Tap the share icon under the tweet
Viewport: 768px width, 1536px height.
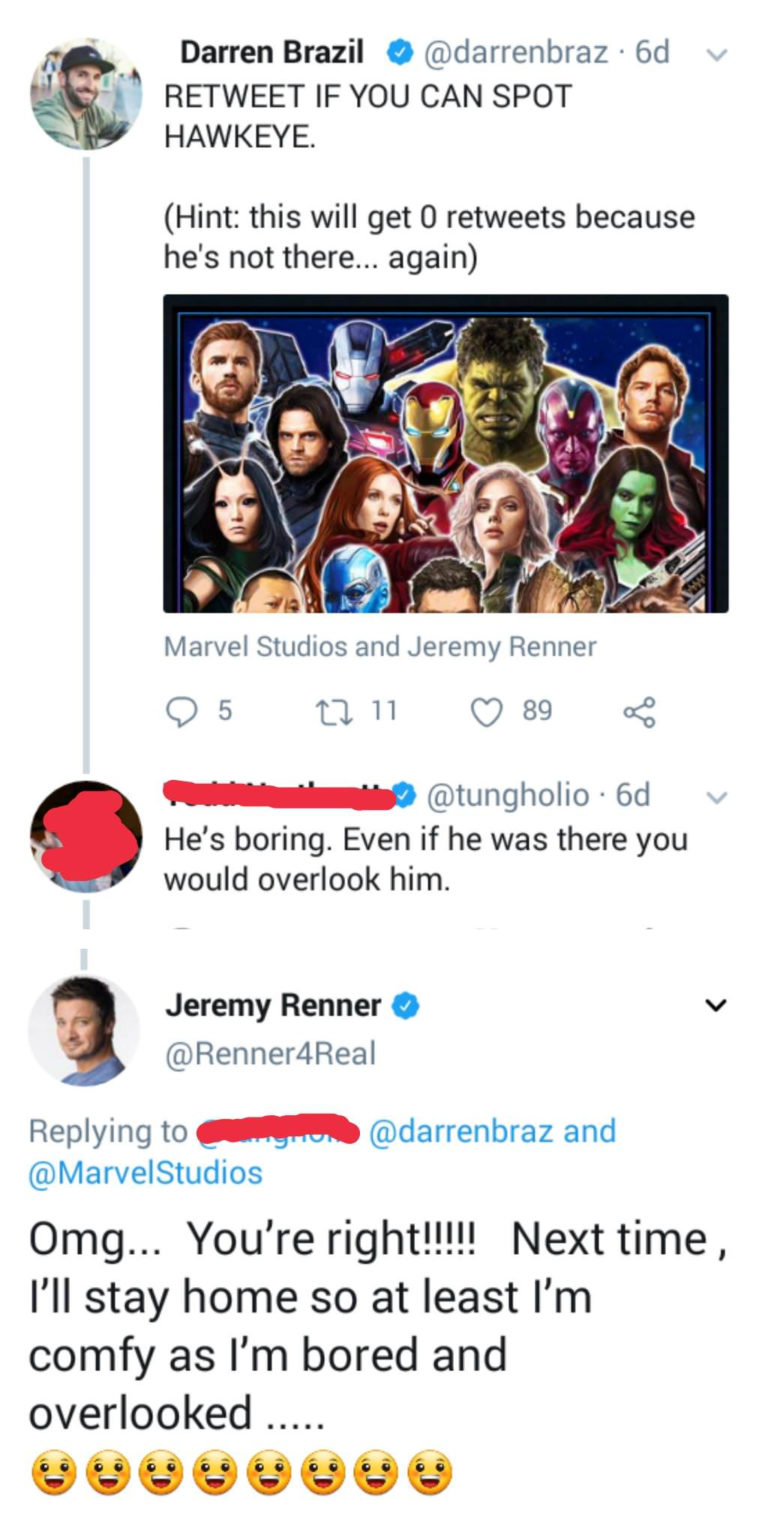pyautogui.click(x=638, y=712)
